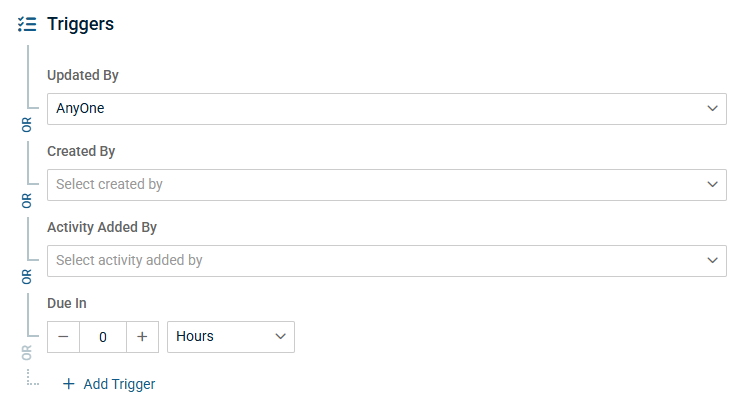Open the Updated By dropdown showing AnyOne
Screen dimensions: 756x411
[x=380, y=109]
